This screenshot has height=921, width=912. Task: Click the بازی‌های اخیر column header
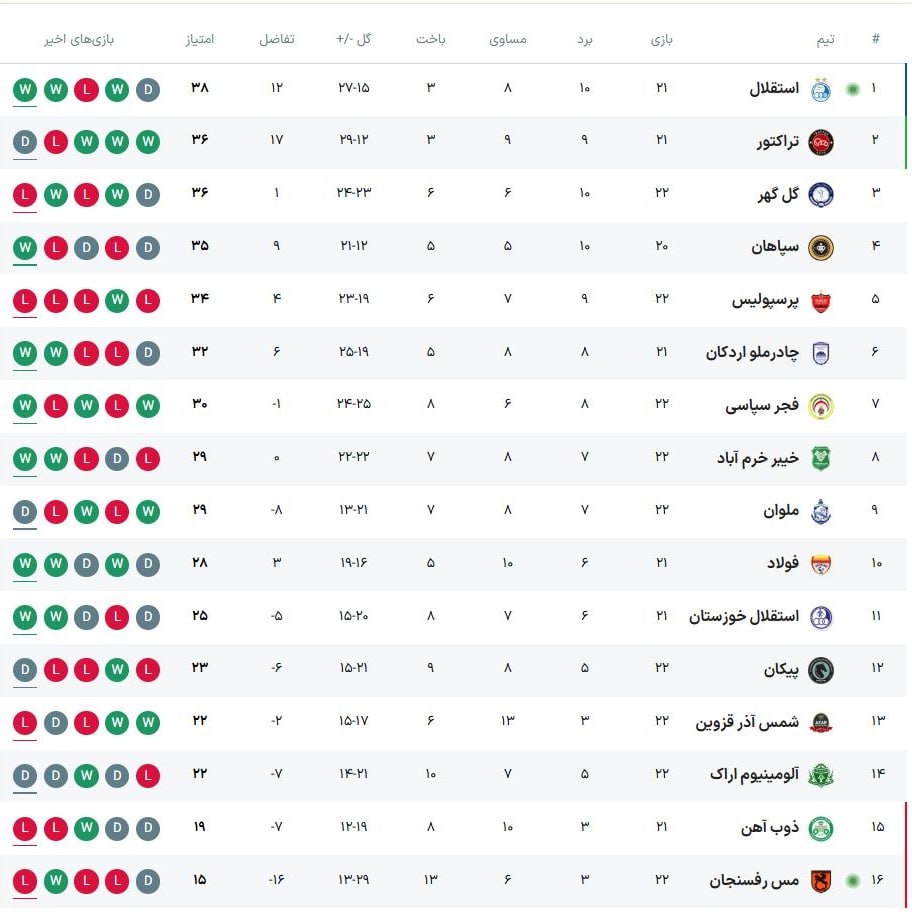pyautogui.click(x=79, y=40)
